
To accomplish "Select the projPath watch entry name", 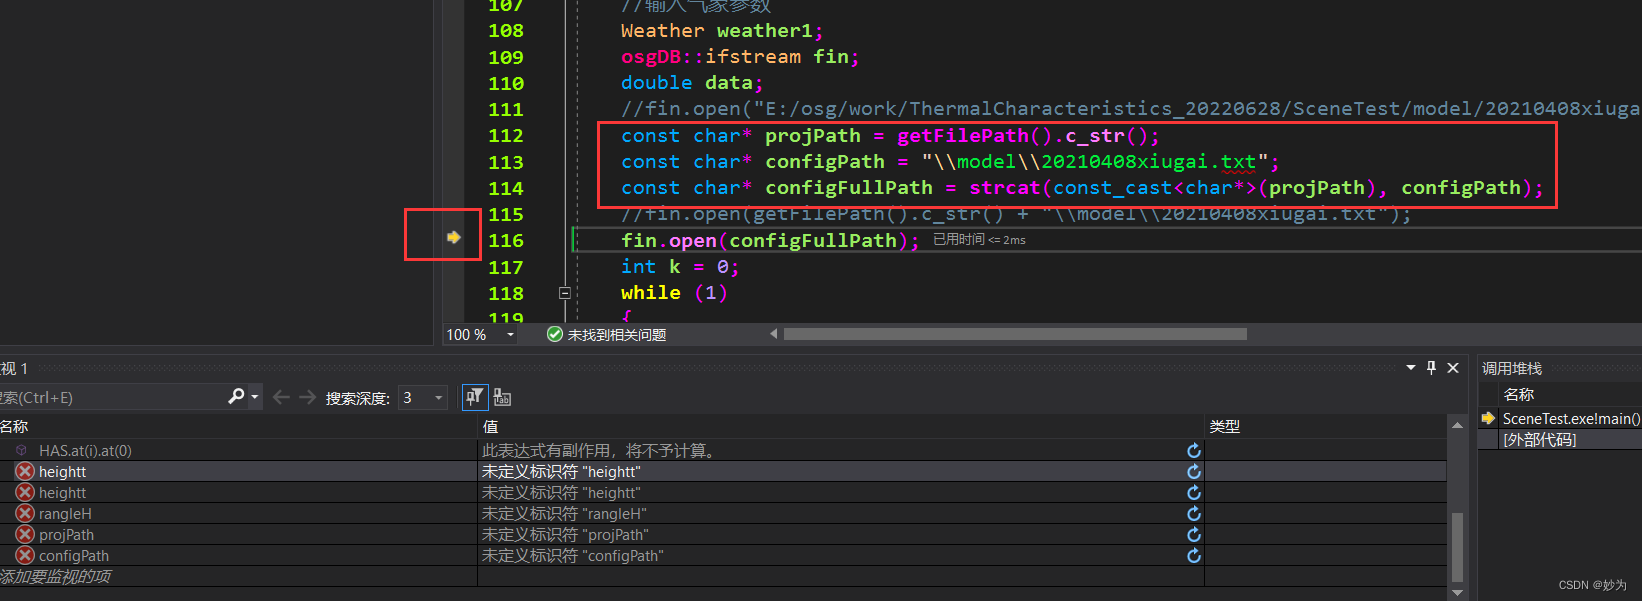I will 66,535.
